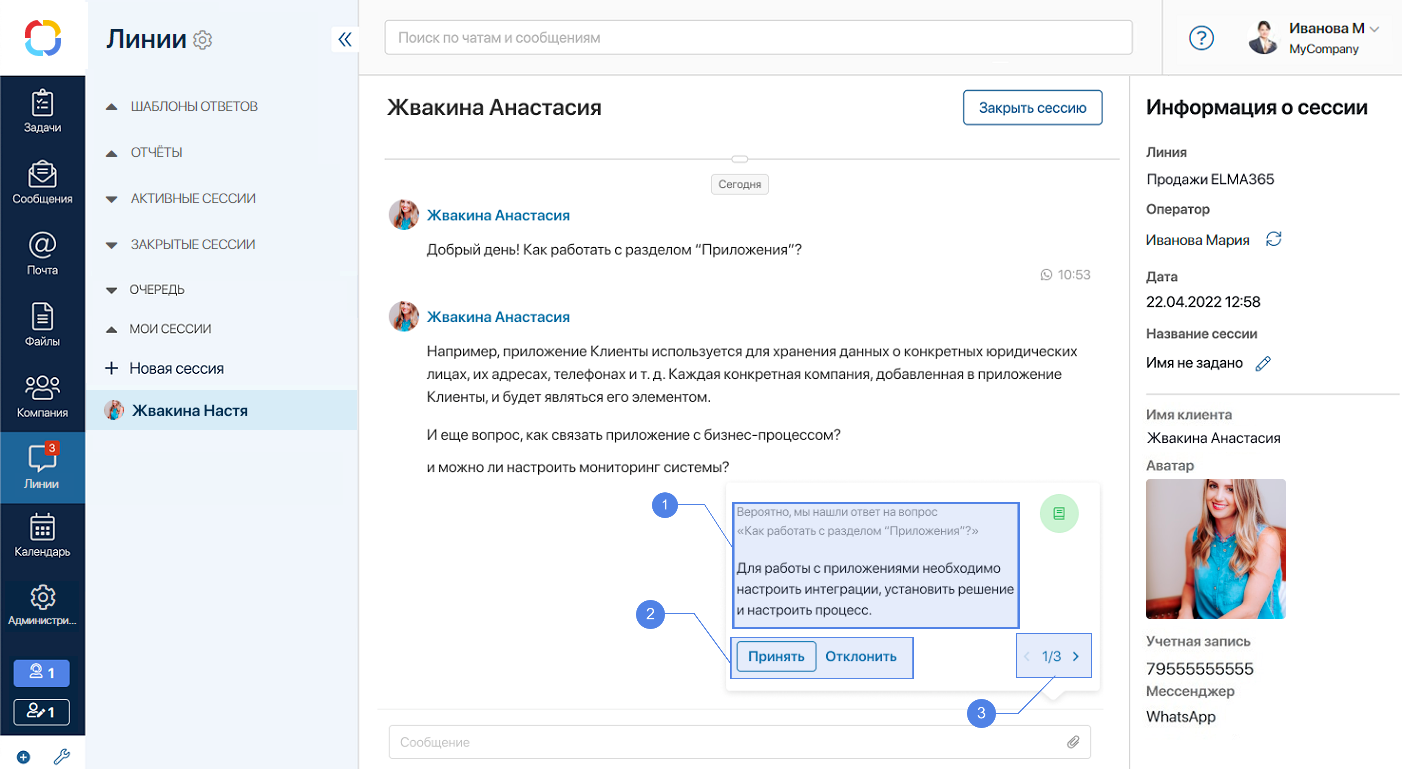Open the Файлы section
Viewport: 1402px width, 769px height.
[x=42, y=325]
